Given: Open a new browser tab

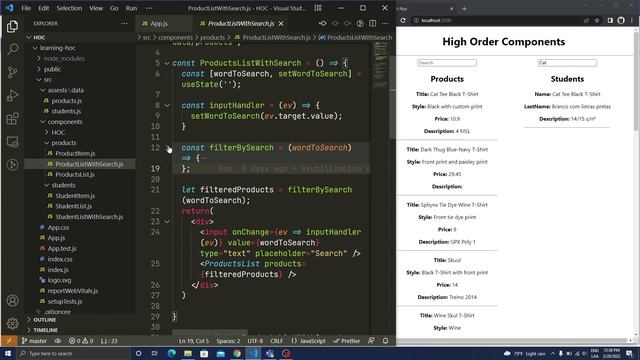Looking at the screenshot, I should 464,8.
